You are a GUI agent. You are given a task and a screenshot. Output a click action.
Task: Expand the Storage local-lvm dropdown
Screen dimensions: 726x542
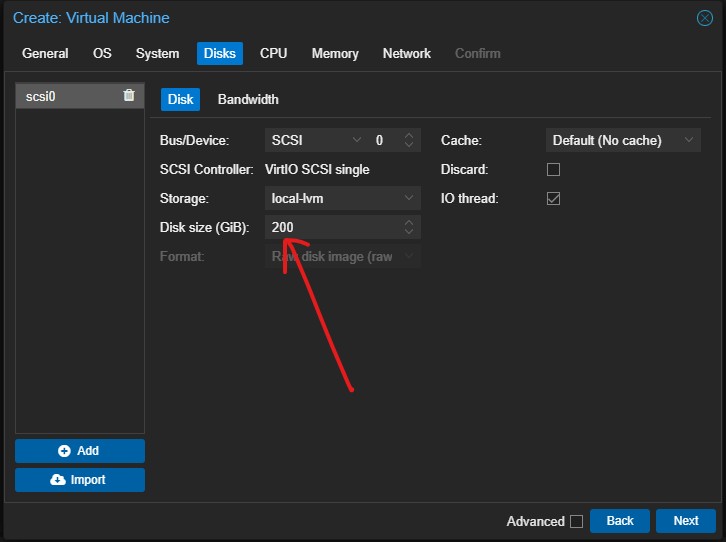[x=342, y=199]
